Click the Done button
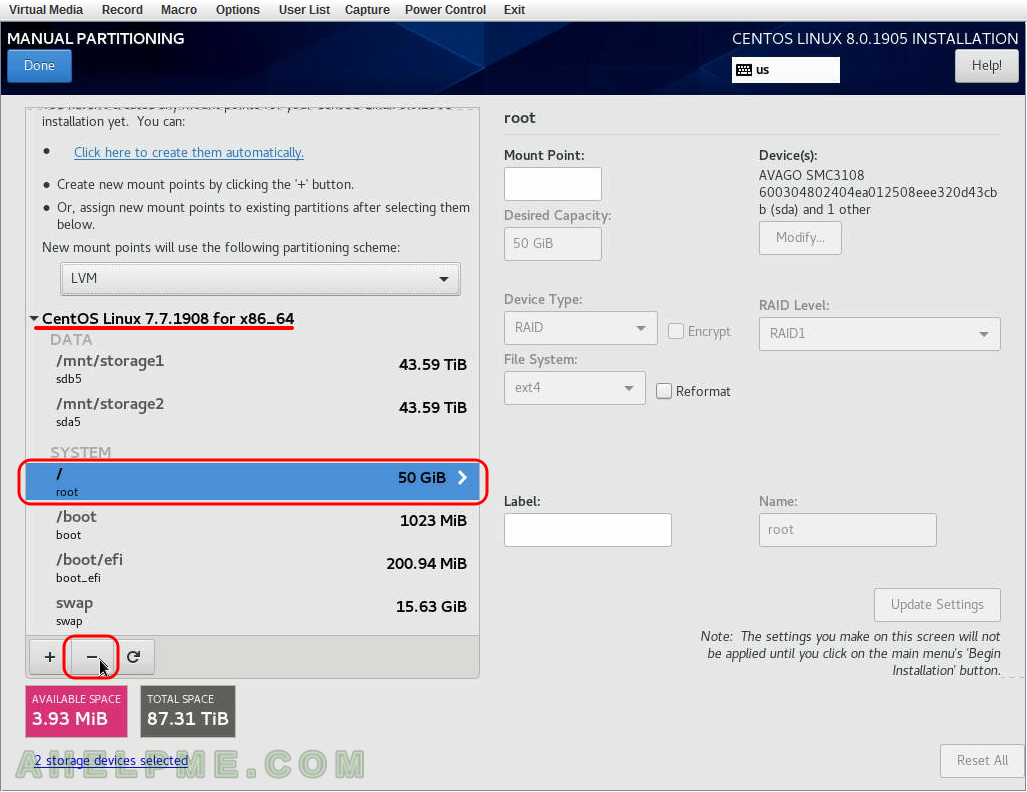Image resolution: width=1027 pixels, height=792 pixels. 39,66
